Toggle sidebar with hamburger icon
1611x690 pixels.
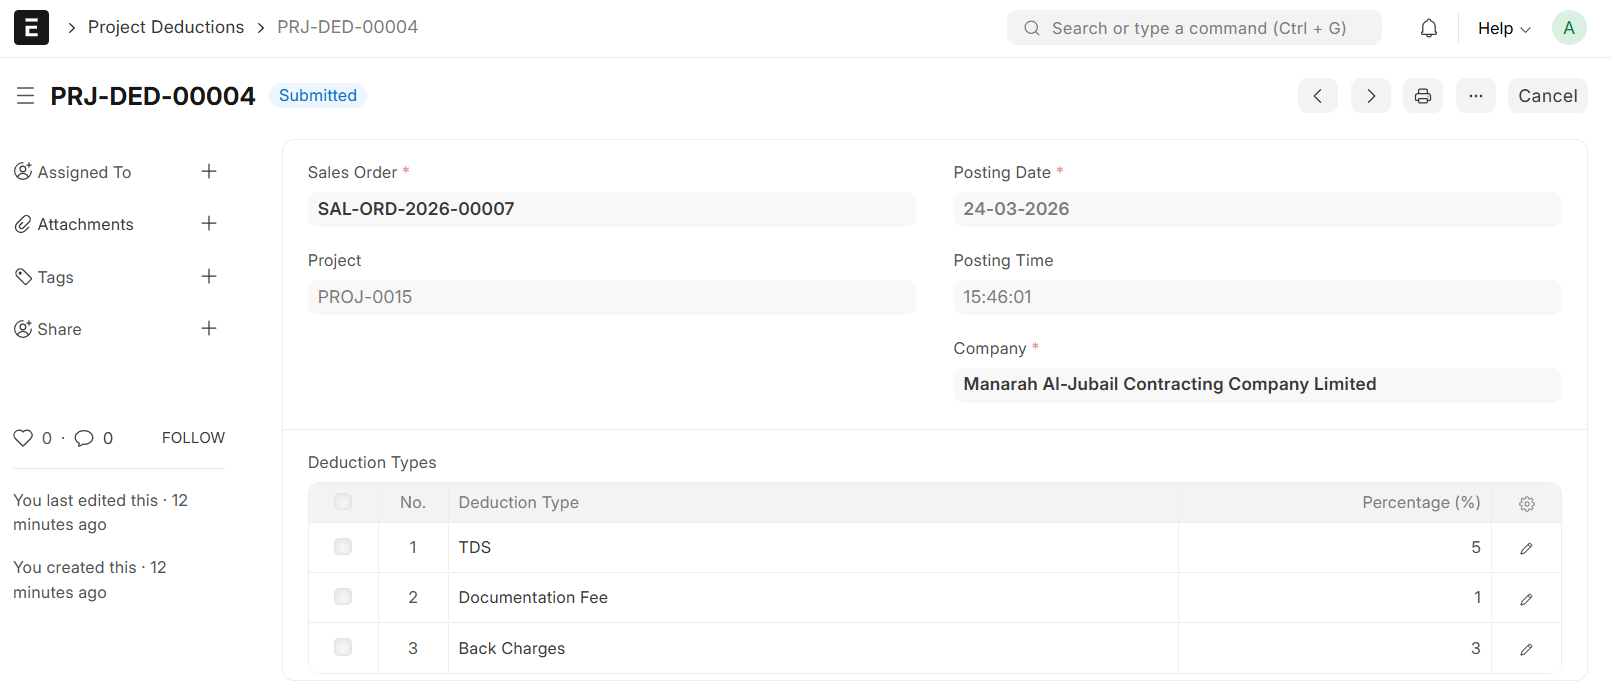tap(26, 96)
